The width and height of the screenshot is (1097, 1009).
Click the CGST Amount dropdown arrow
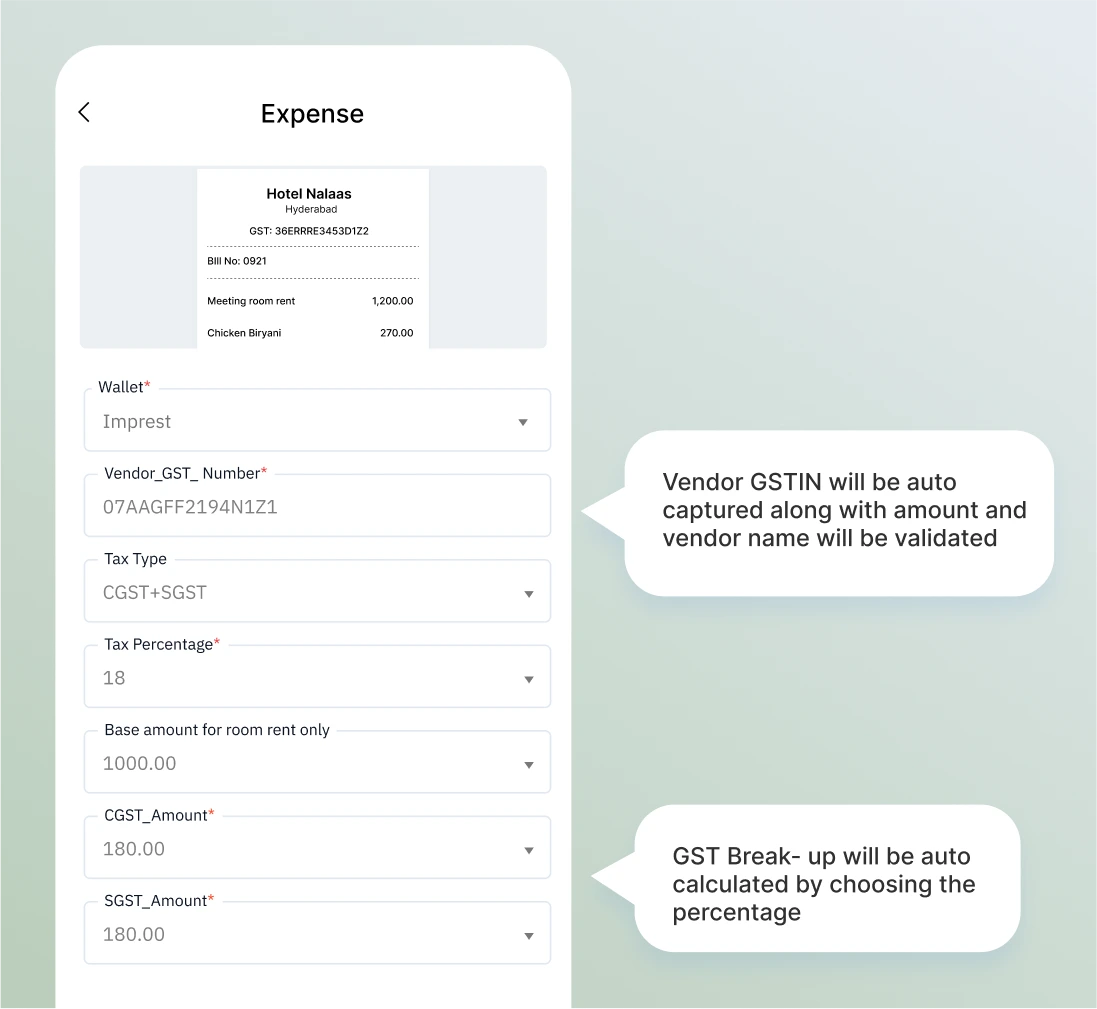click(529, 851)
